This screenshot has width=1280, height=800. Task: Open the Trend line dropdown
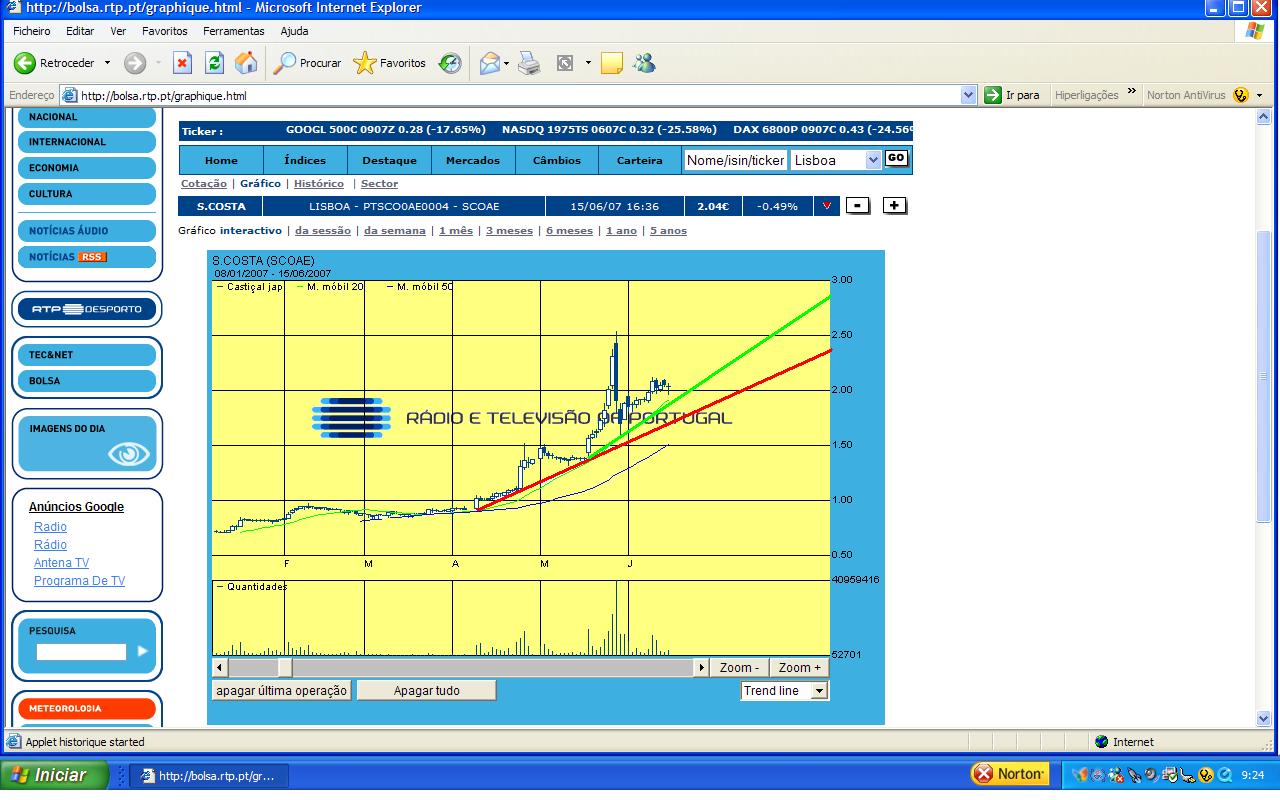point(819,691)
